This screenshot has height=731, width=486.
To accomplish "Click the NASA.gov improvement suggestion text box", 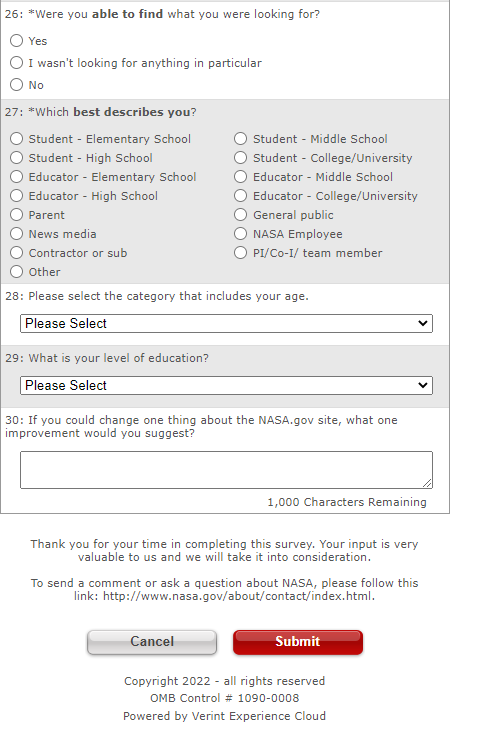I will (226, 470).
